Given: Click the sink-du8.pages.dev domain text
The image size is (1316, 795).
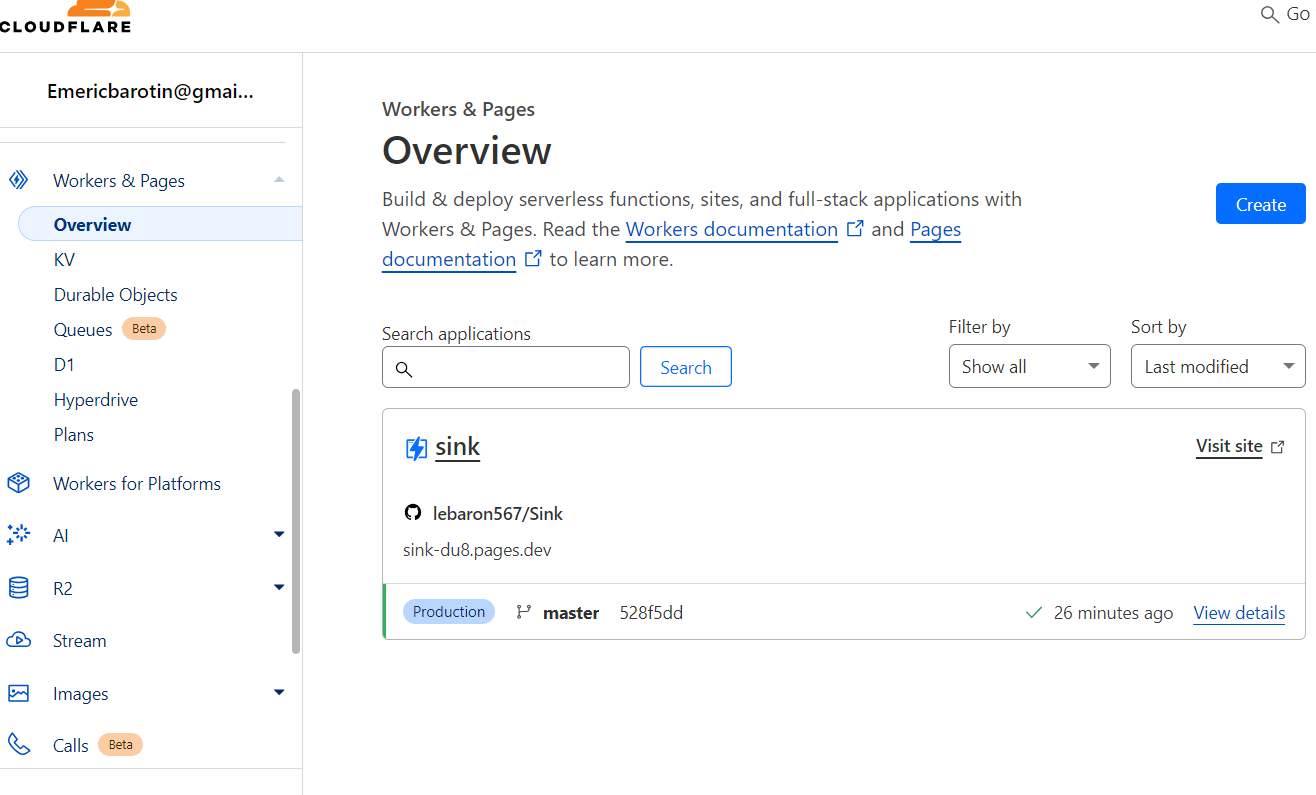Looking at the screenshot, I should [x=477, y=550].
